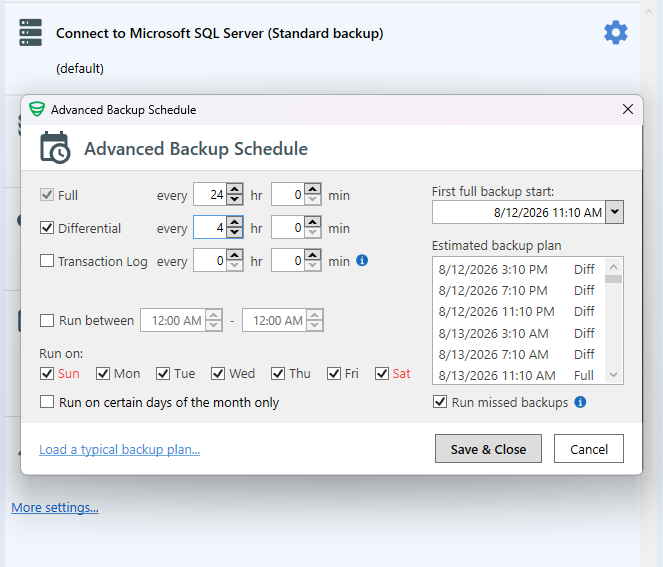Image resolution: width=663 pixels, height=567 pixels.
Task: Toggle the Full backup checkbox
Action: 47,195
